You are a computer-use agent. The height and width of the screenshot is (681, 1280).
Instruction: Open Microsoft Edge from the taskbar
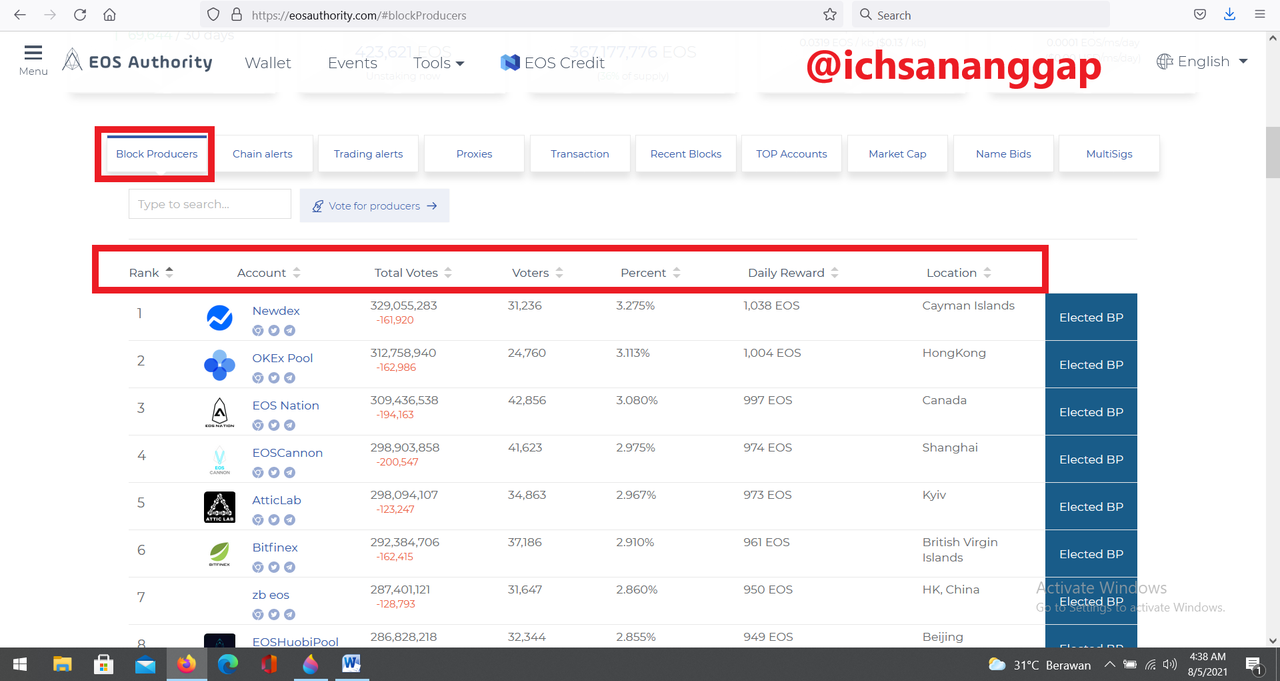point(227,664)
